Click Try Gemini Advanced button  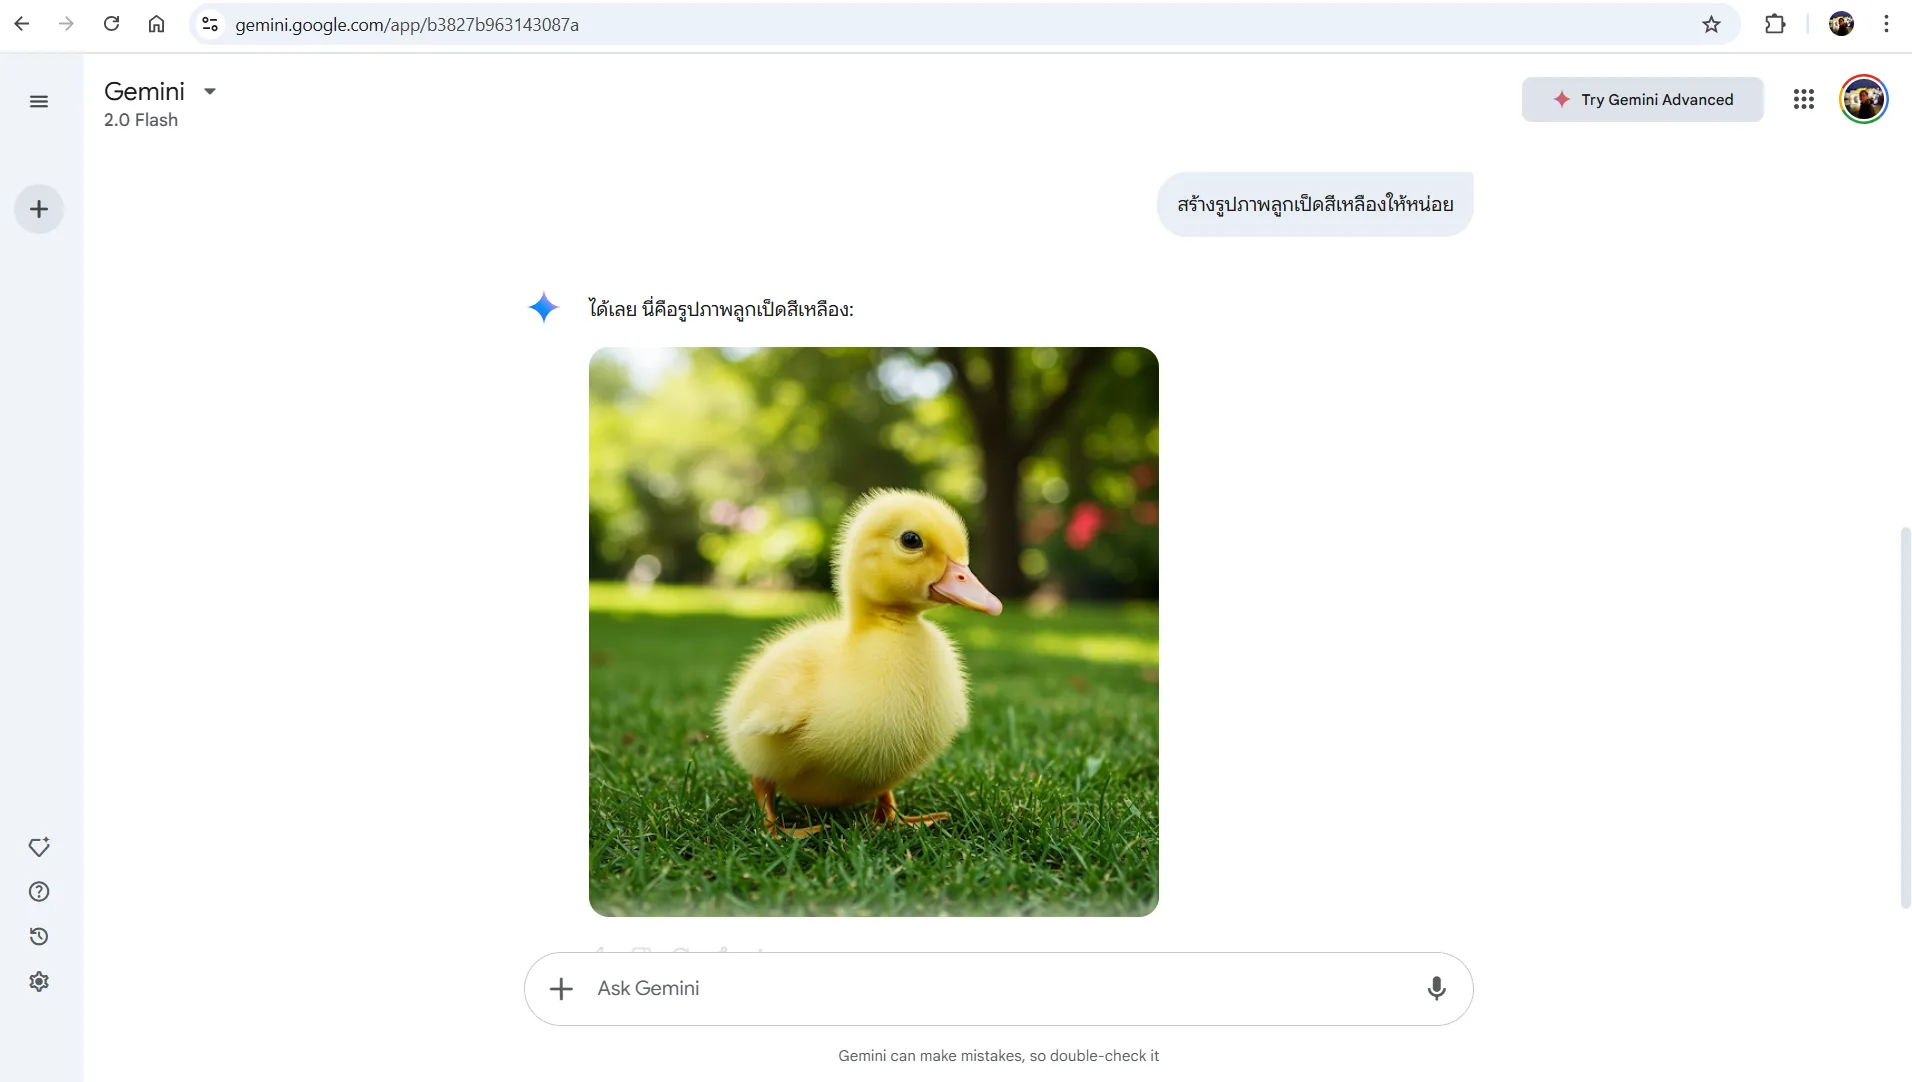click(x=1642, y=100)
